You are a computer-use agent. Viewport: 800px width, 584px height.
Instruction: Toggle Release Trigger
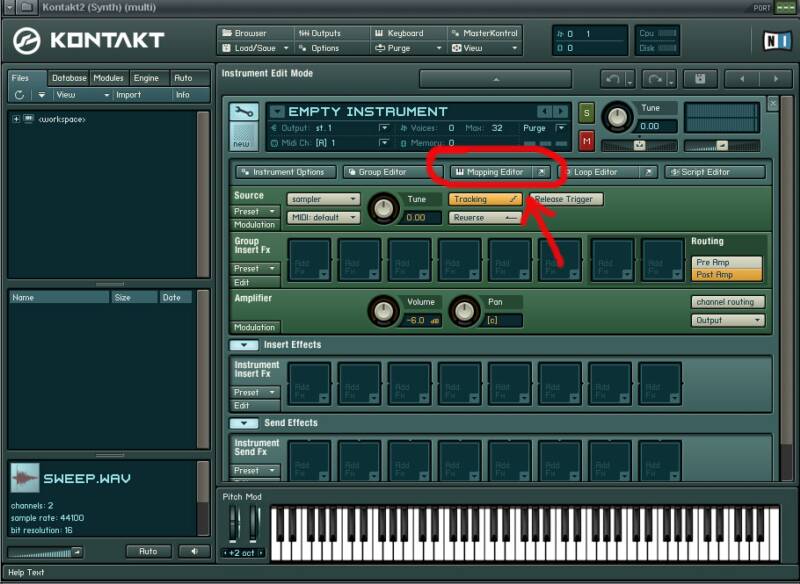point(566,199)
